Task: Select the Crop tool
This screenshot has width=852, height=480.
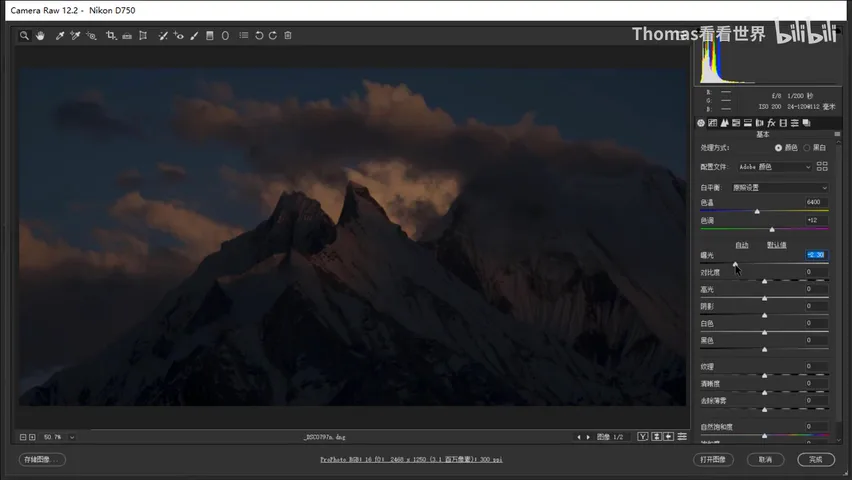Action: point(111,35)
